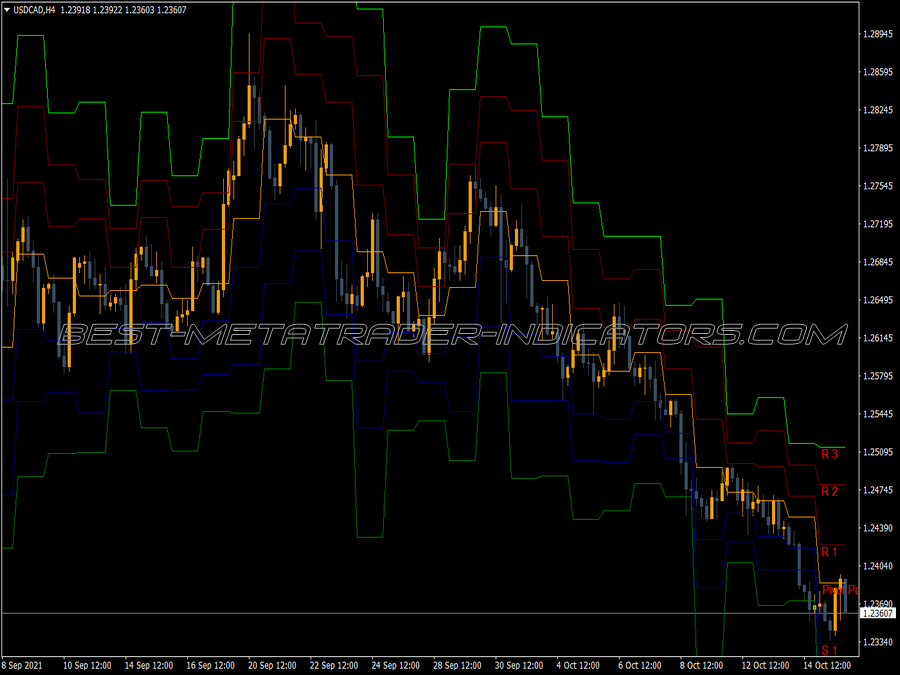Click the 20 Sep 12:00 time label
Viewport: 900px width, 675px height.
click(x=272, y=665)
